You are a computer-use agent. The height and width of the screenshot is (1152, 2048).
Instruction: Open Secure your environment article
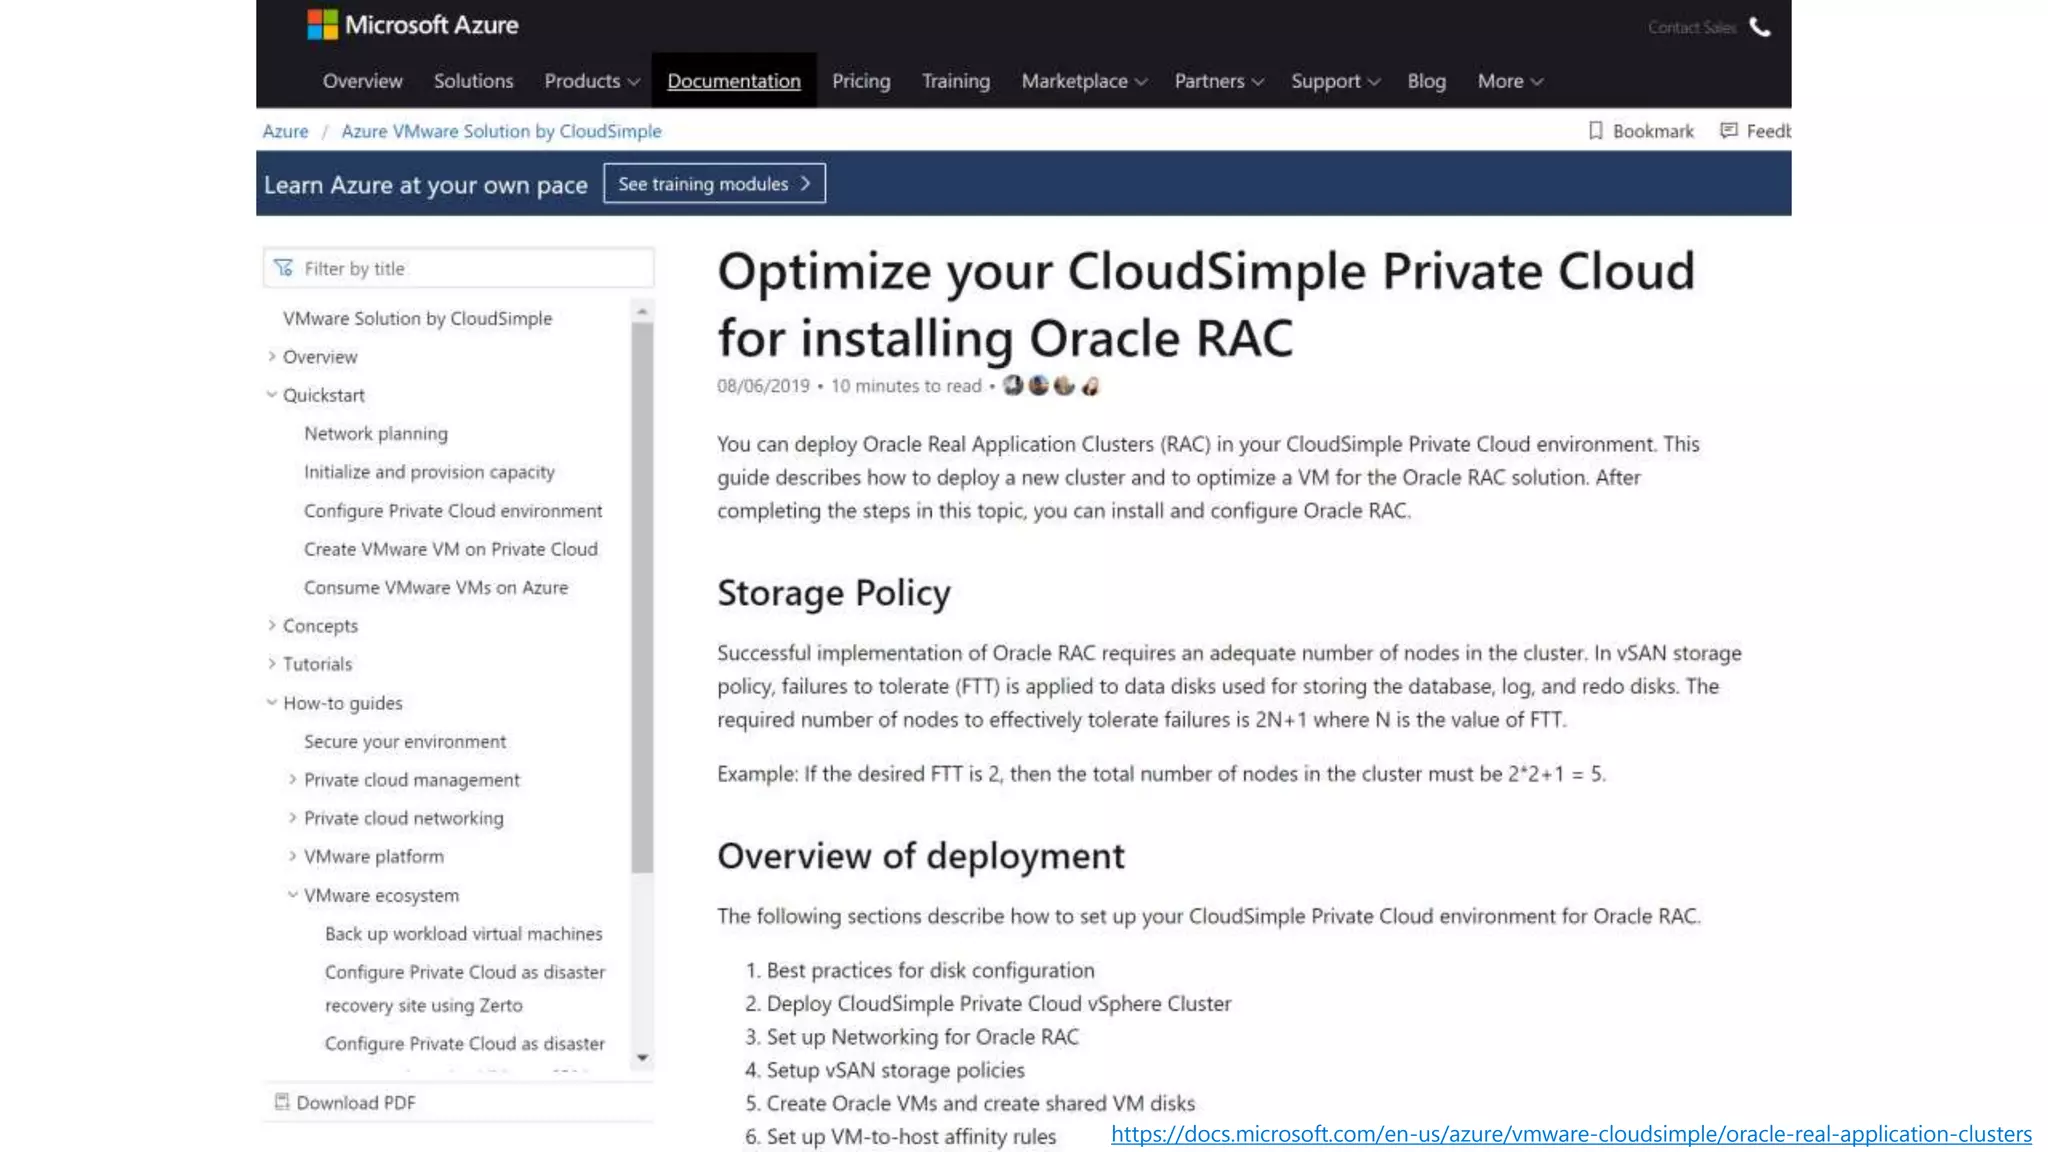[x=405, y=741]
